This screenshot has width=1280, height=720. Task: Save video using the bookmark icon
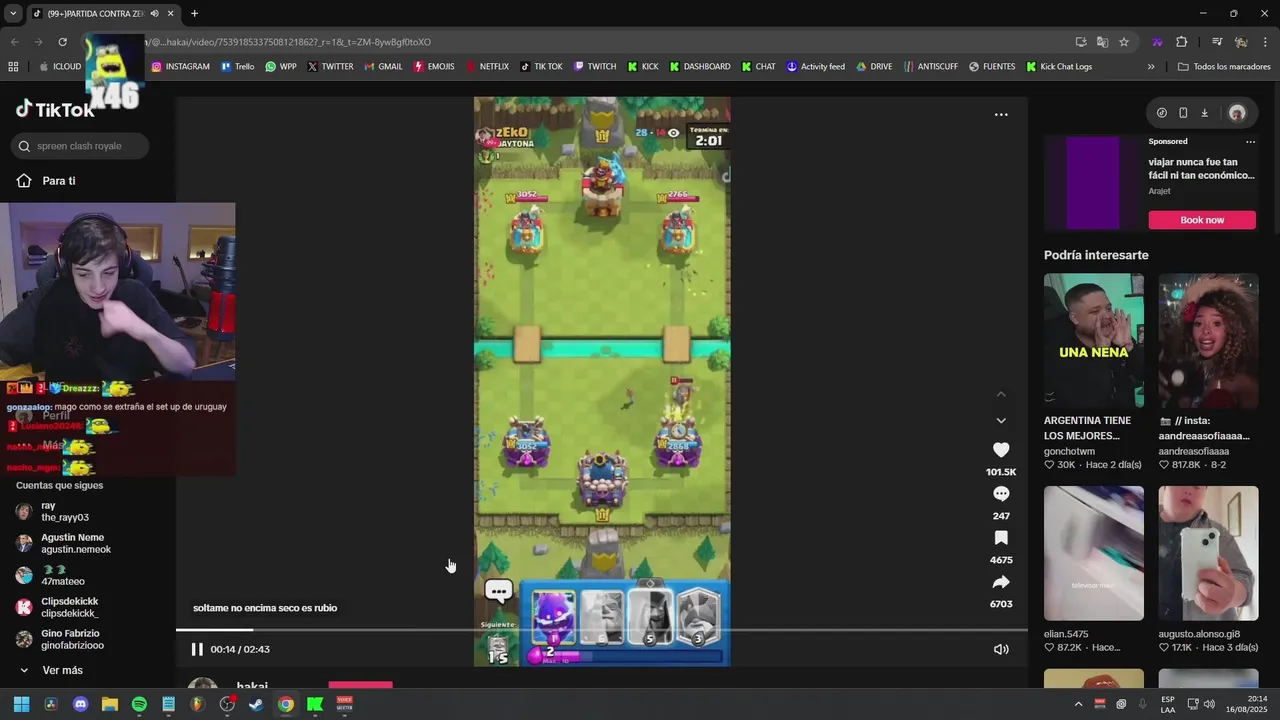pos(1001,538)
